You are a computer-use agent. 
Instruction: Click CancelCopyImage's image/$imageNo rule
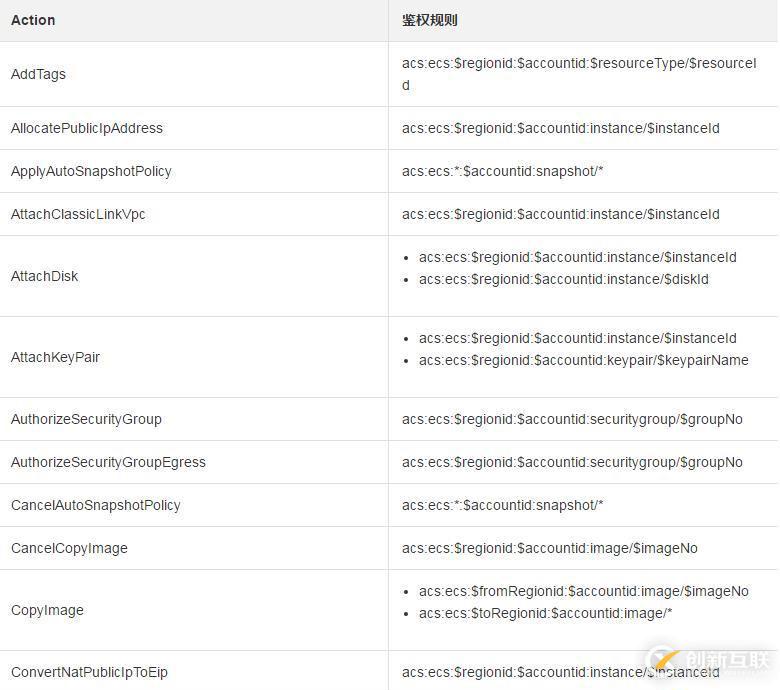point(550,548)
